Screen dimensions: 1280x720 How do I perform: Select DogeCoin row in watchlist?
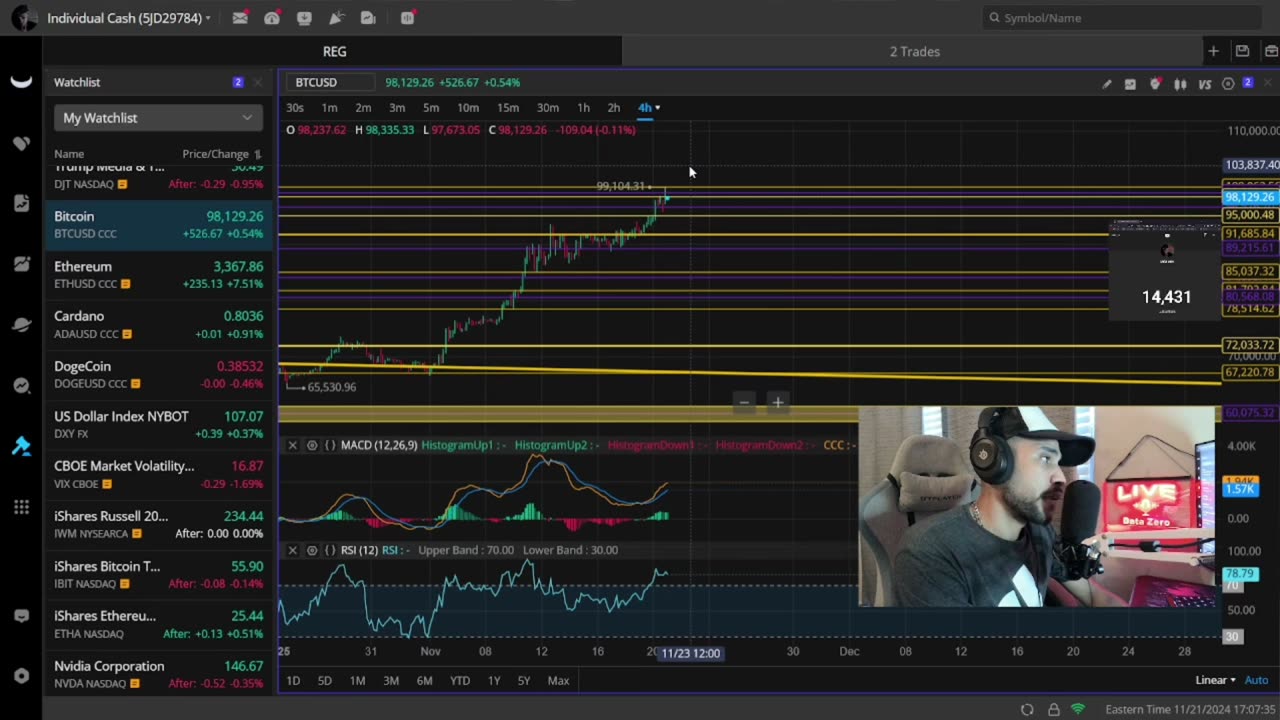(x=158, y=375)
